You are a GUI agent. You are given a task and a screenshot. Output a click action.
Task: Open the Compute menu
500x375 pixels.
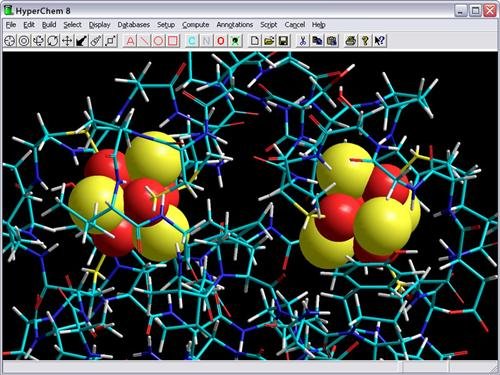(x=196, y=25)
